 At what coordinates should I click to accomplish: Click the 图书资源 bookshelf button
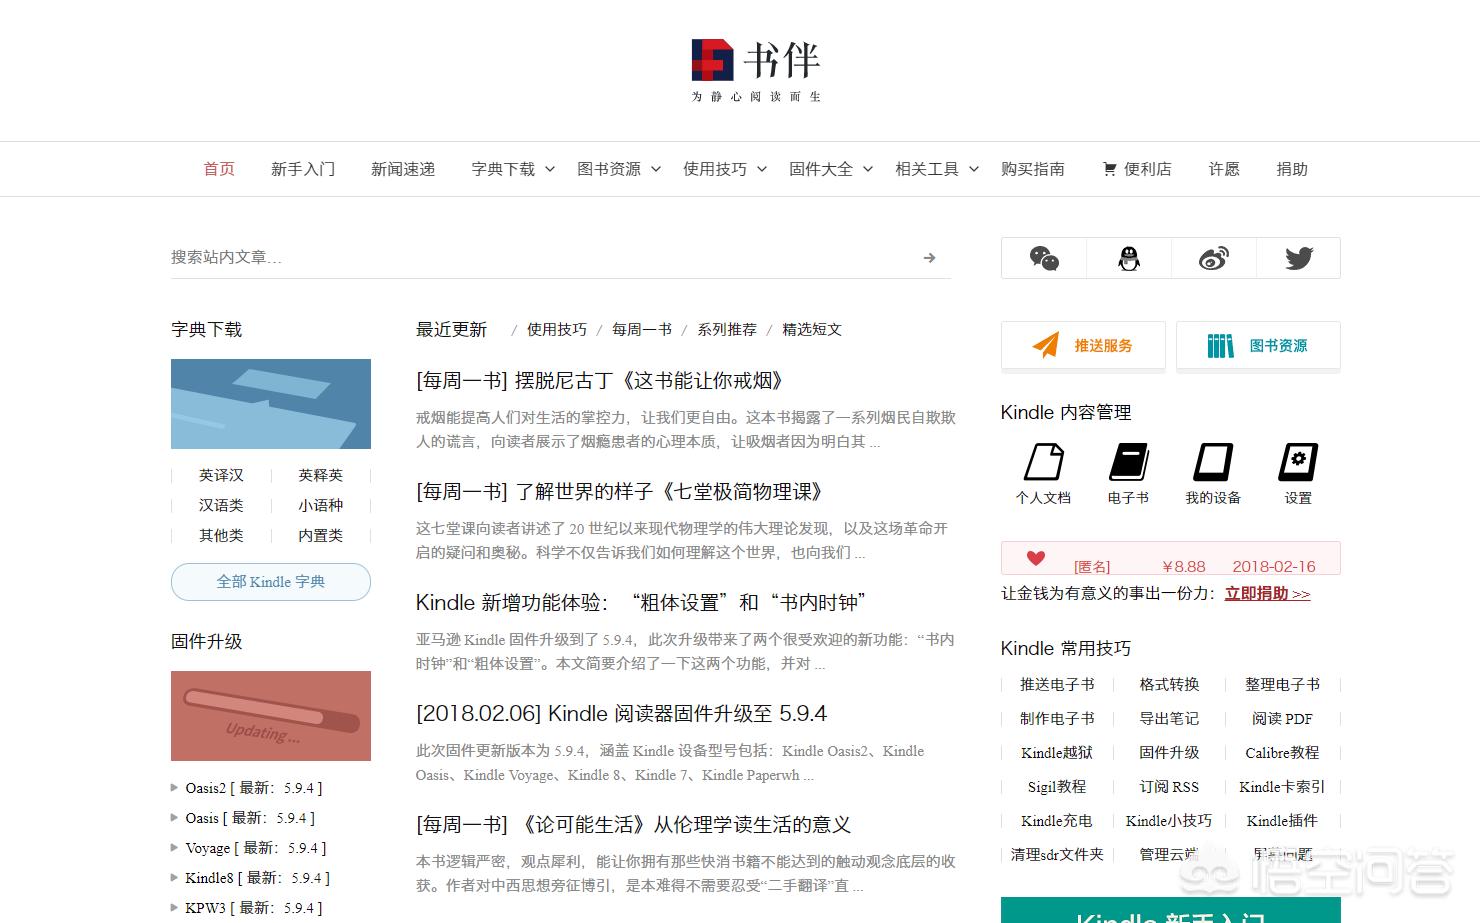pyautogui.click(x=1258, y=346)
